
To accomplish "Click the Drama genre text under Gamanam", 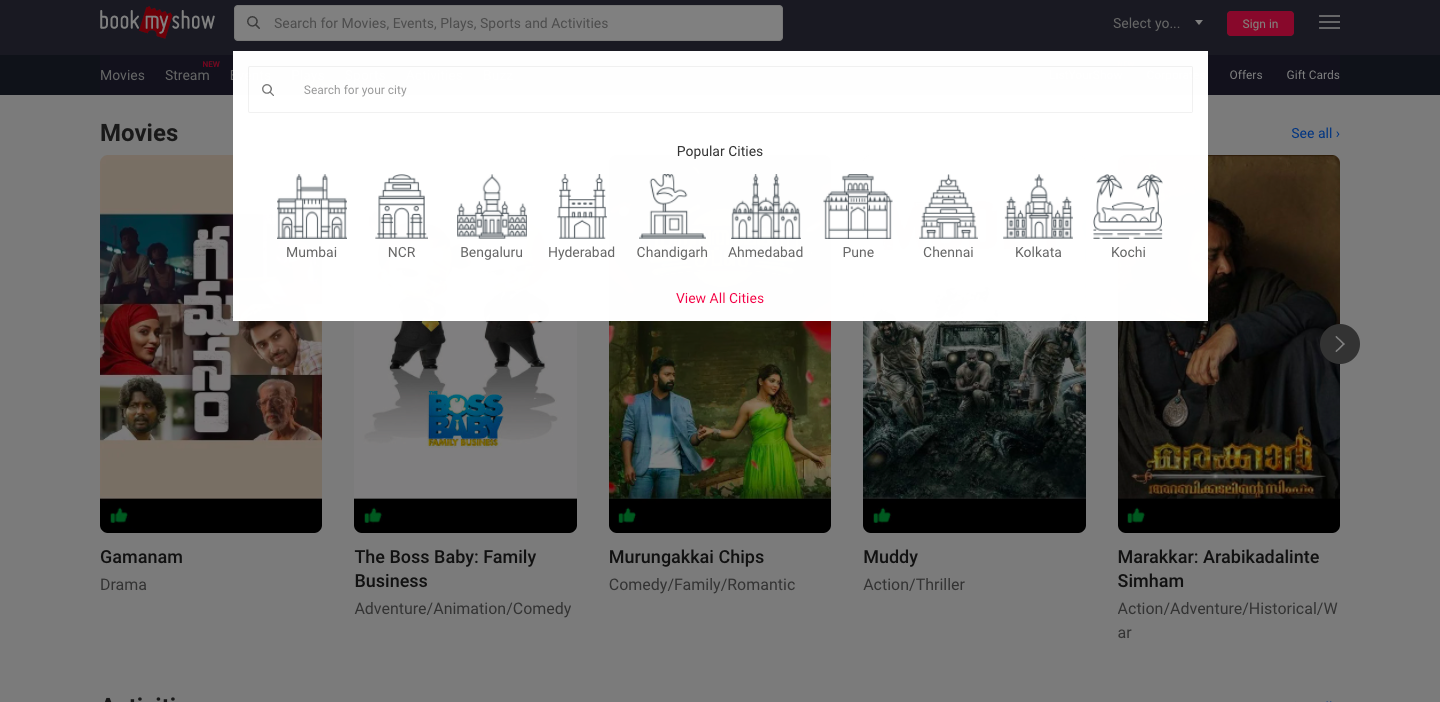I will pos(123,585).
